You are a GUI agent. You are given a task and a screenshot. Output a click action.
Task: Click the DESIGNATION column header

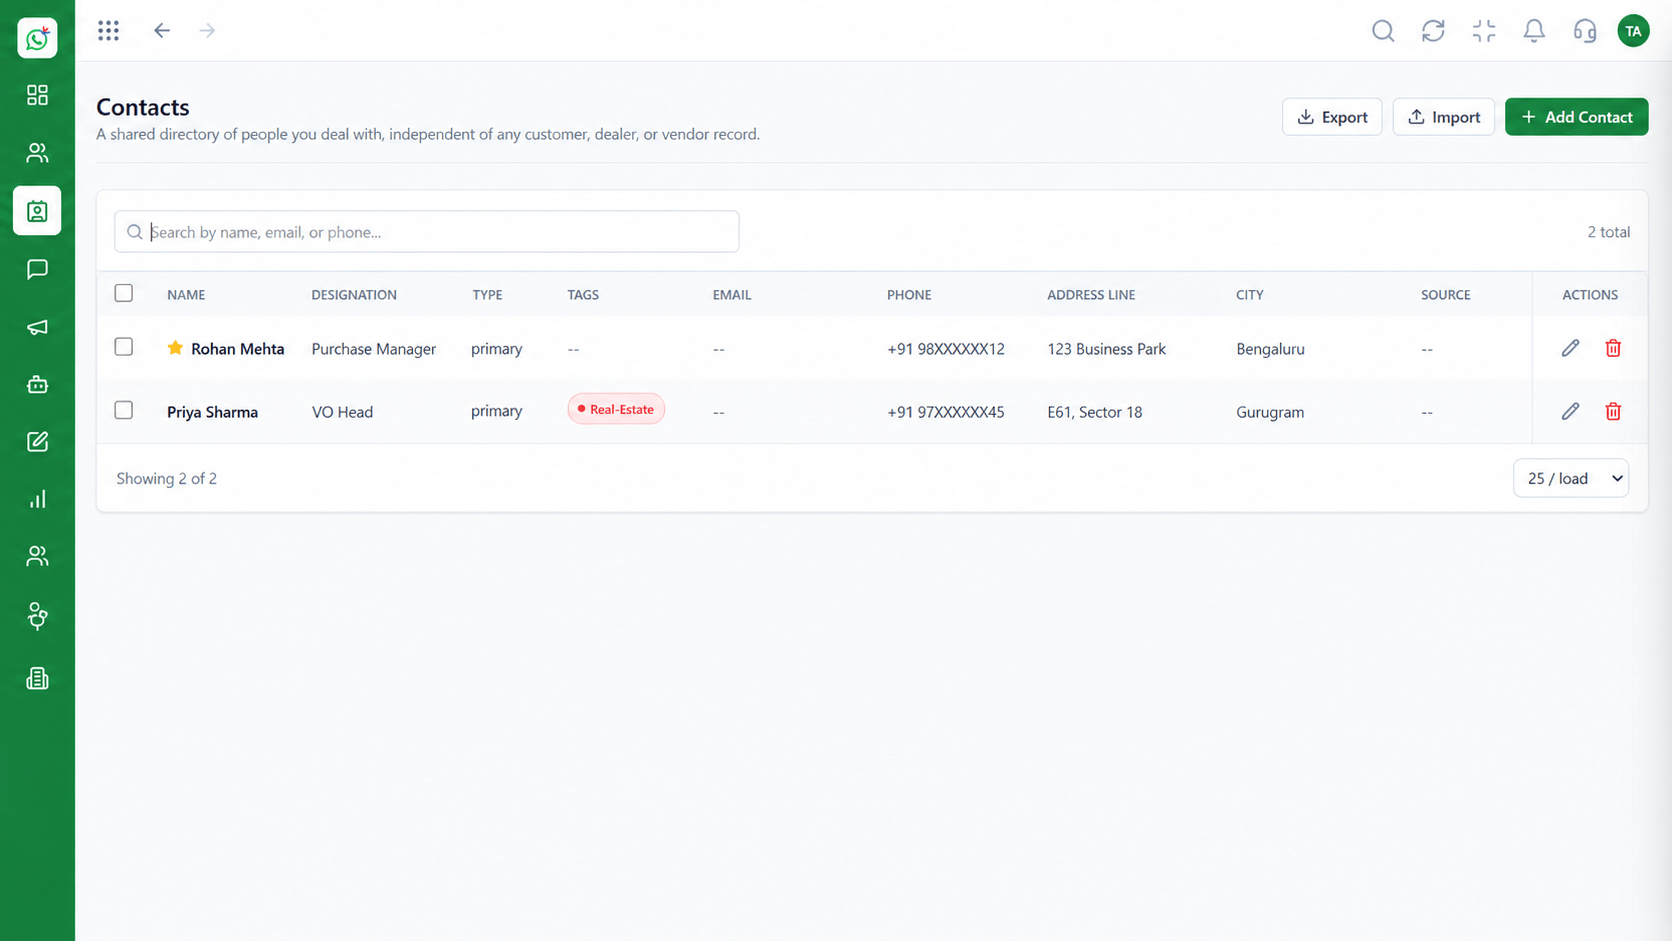tap(354, 294)
